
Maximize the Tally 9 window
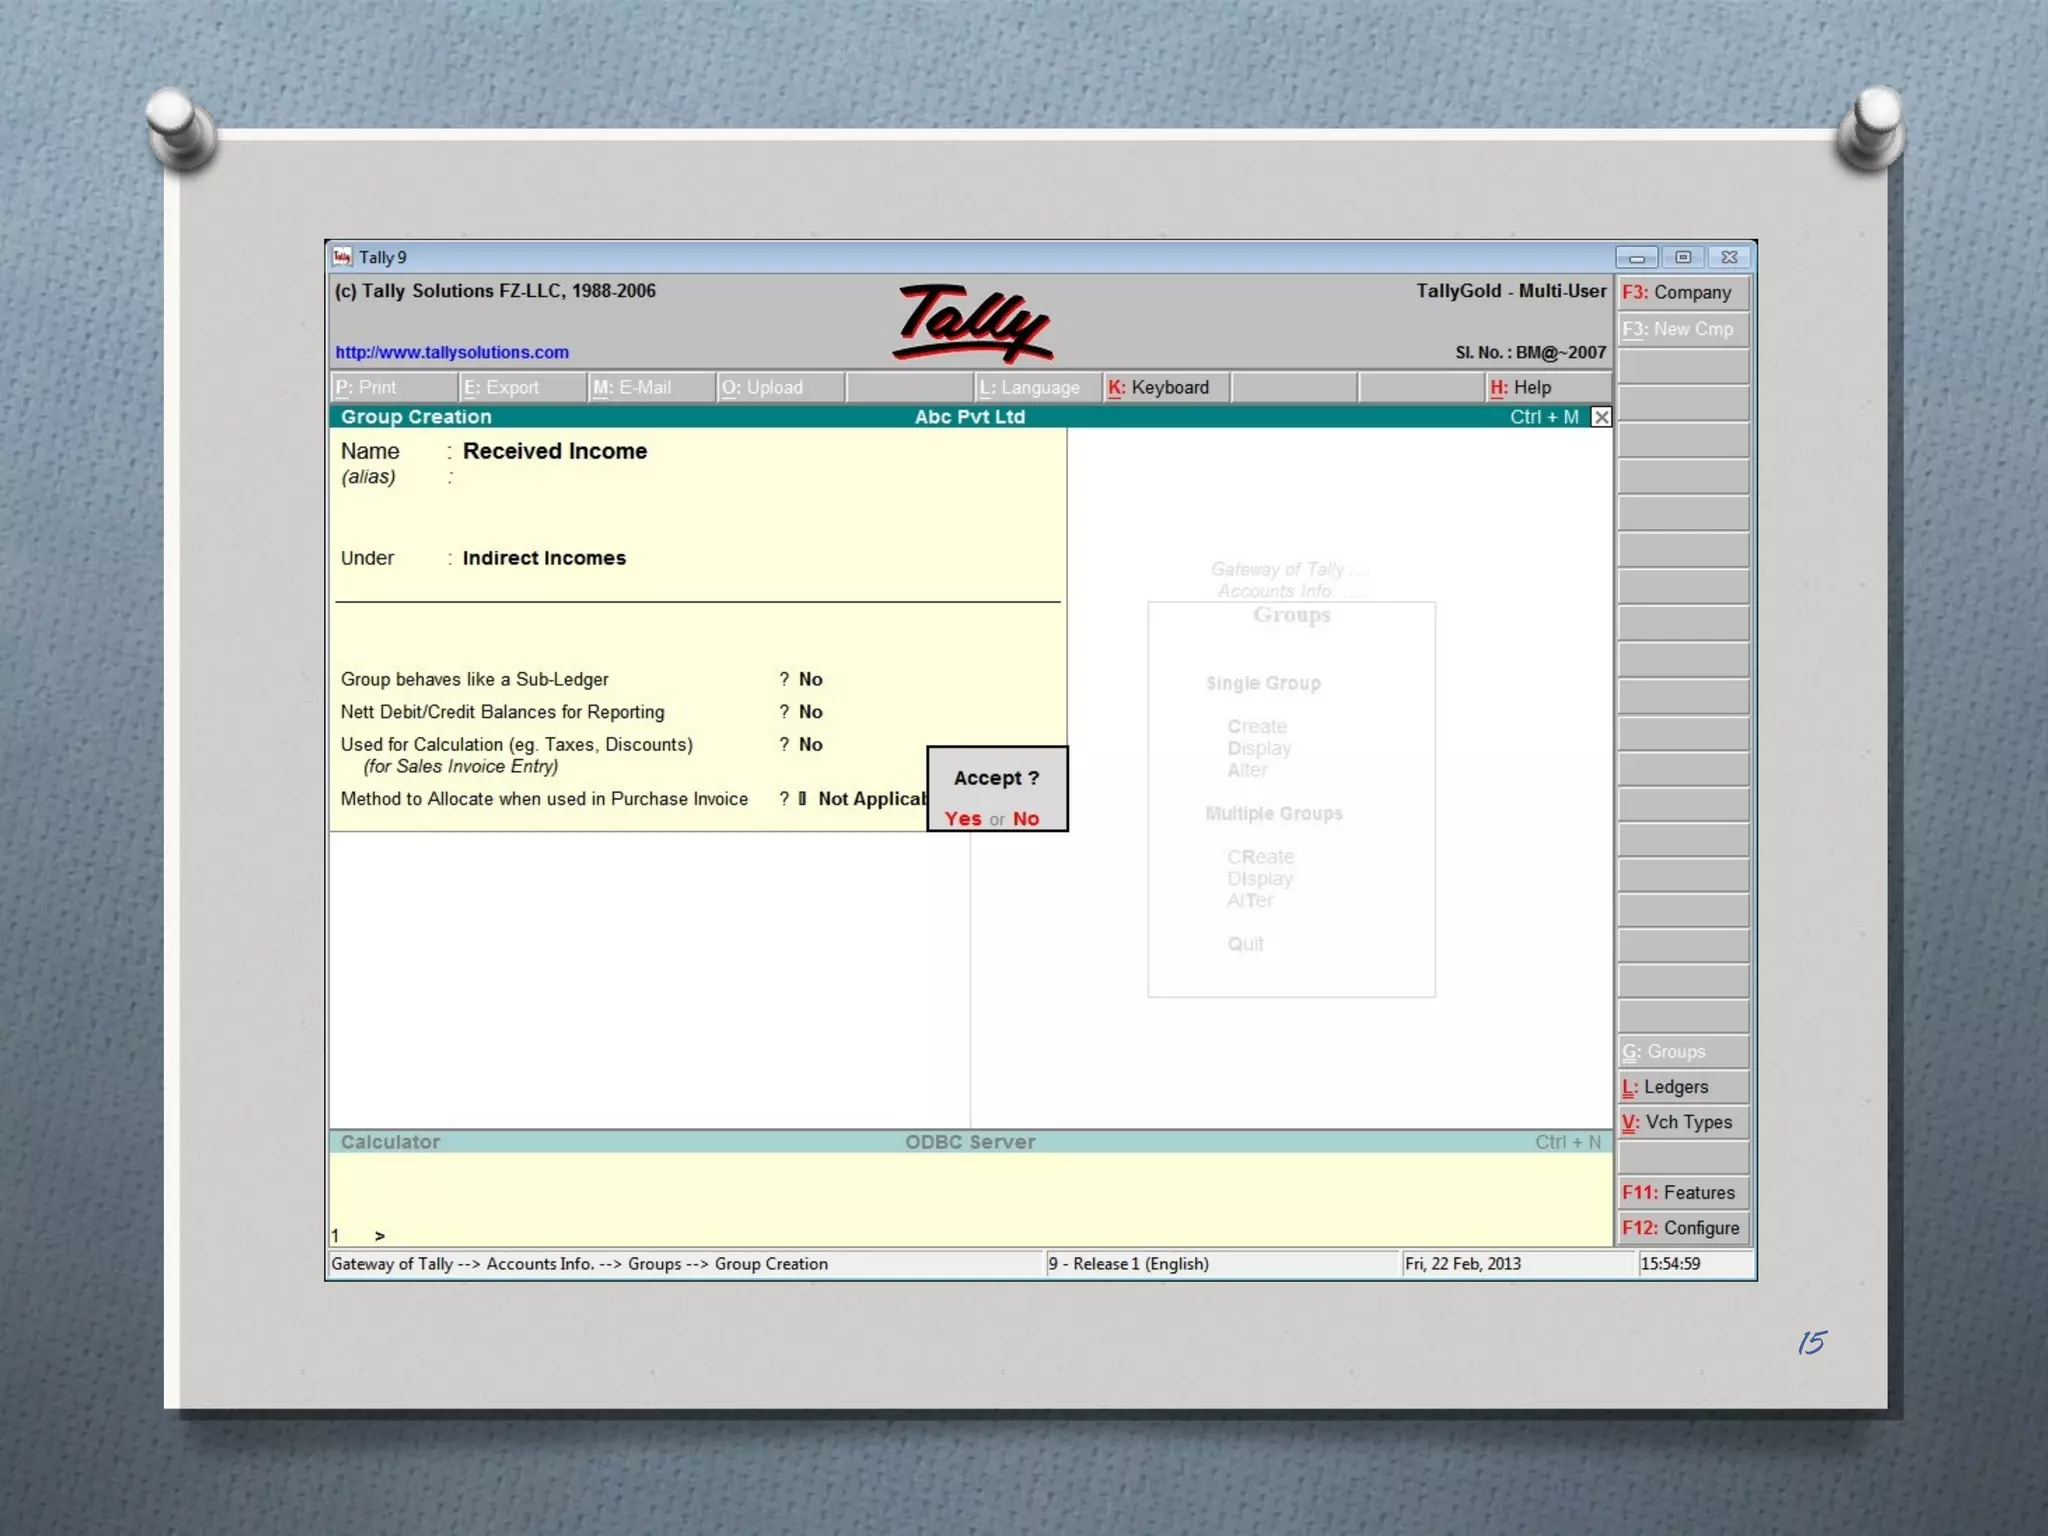pyautogui.click(x=1683, y=257)
